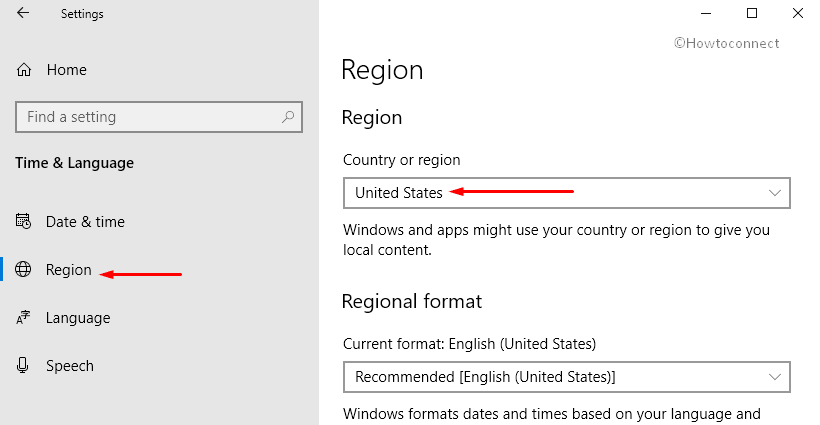Screen dimensions: 820x425
Task: Click the Language characters icon
Action: pos(23,317)
